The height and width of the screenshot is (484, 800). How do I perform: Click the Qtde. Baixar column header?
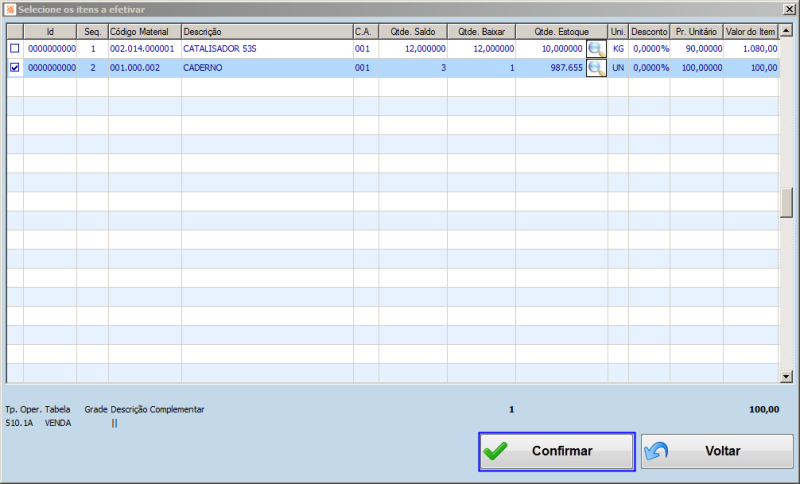tap(481, 32)
